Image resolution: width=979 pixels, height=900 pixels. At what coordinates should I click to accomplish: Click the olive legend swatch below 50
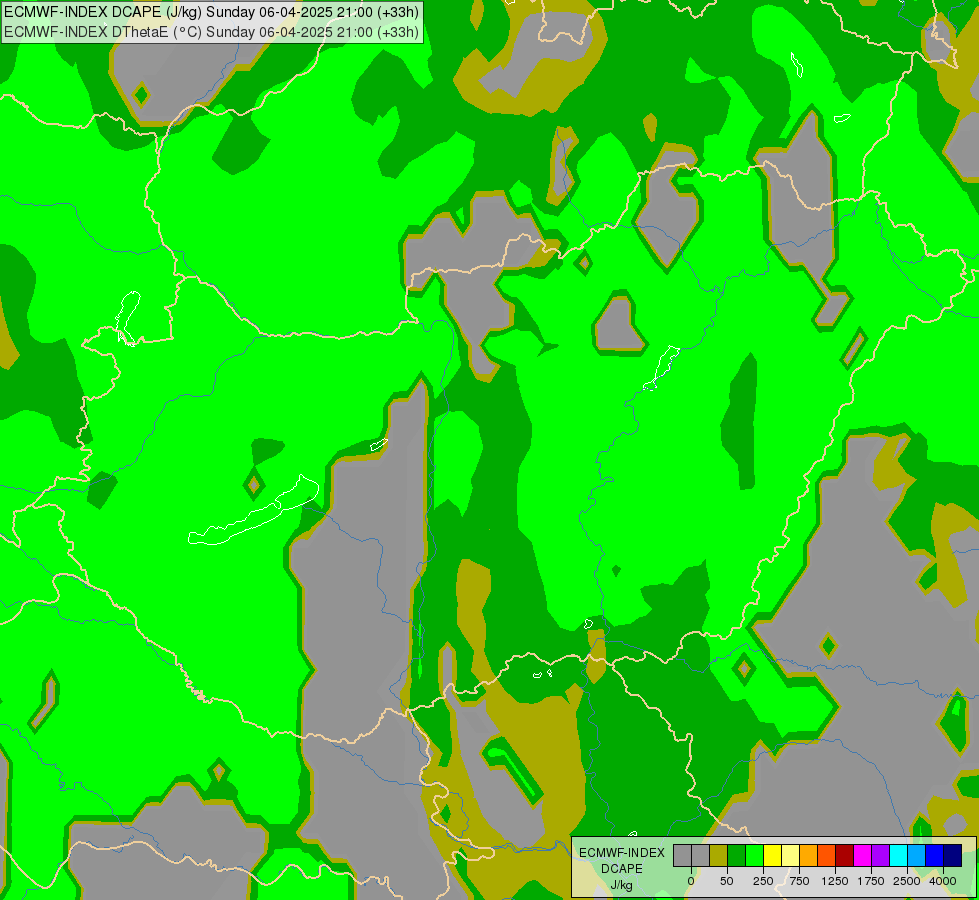(x=719, y=855)
